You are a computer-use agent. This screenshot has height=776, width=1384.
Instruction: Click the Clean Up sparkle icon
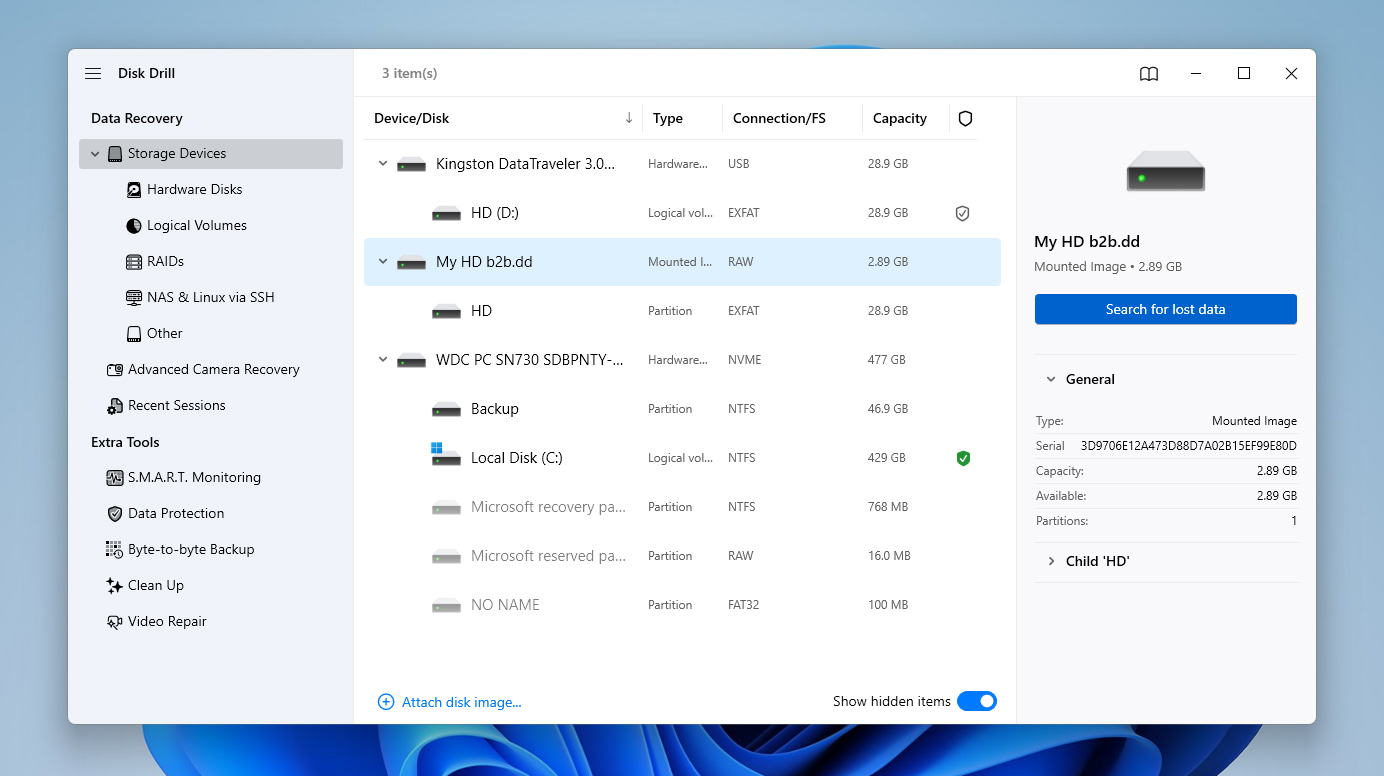pos(115,586)
